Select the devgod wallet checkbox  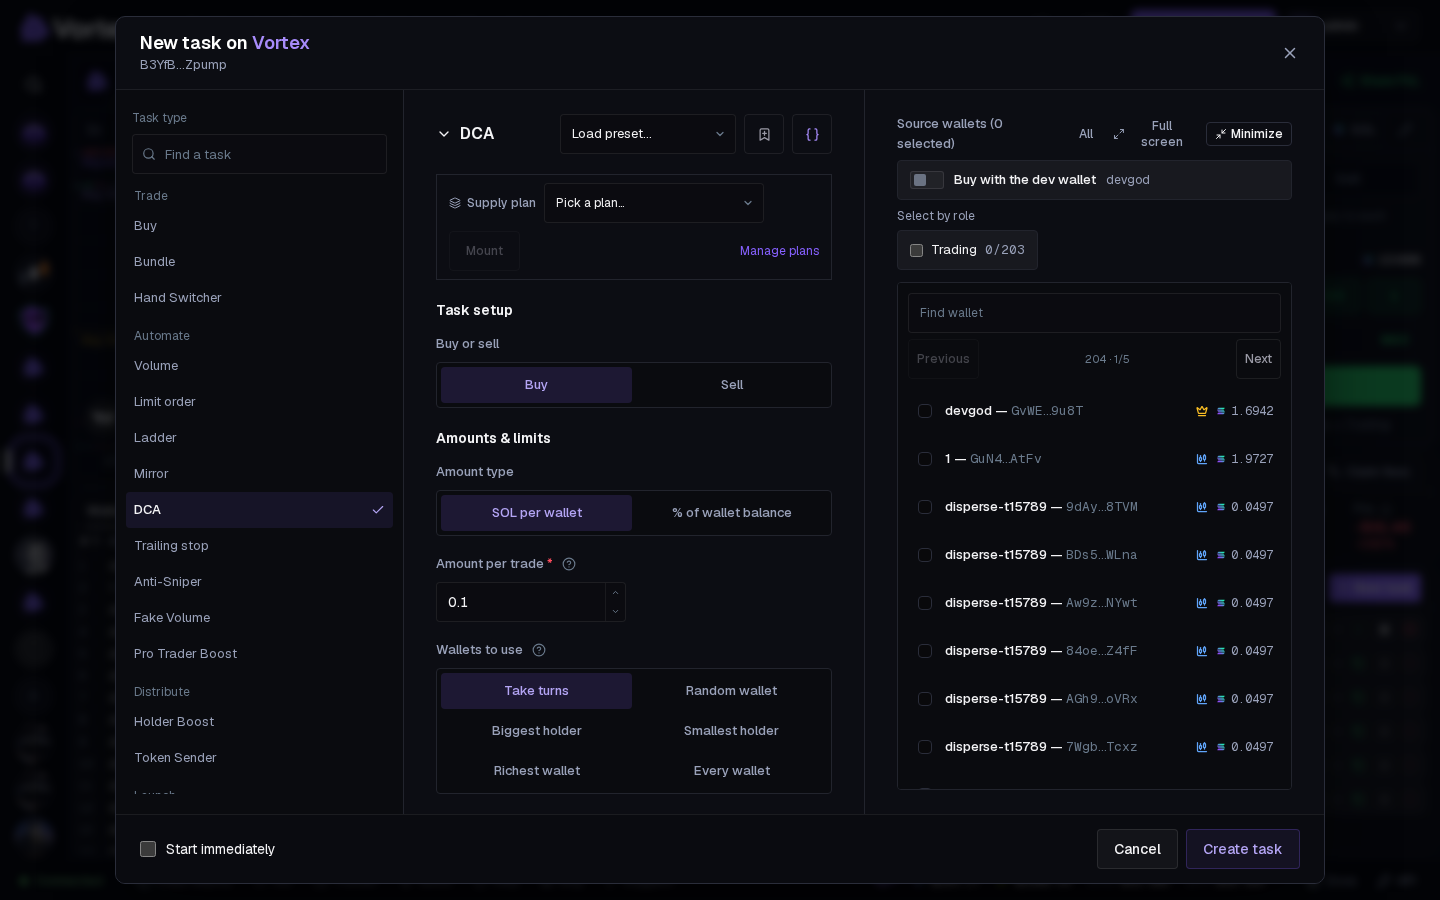pyautogui.click(x=925, y=411)
